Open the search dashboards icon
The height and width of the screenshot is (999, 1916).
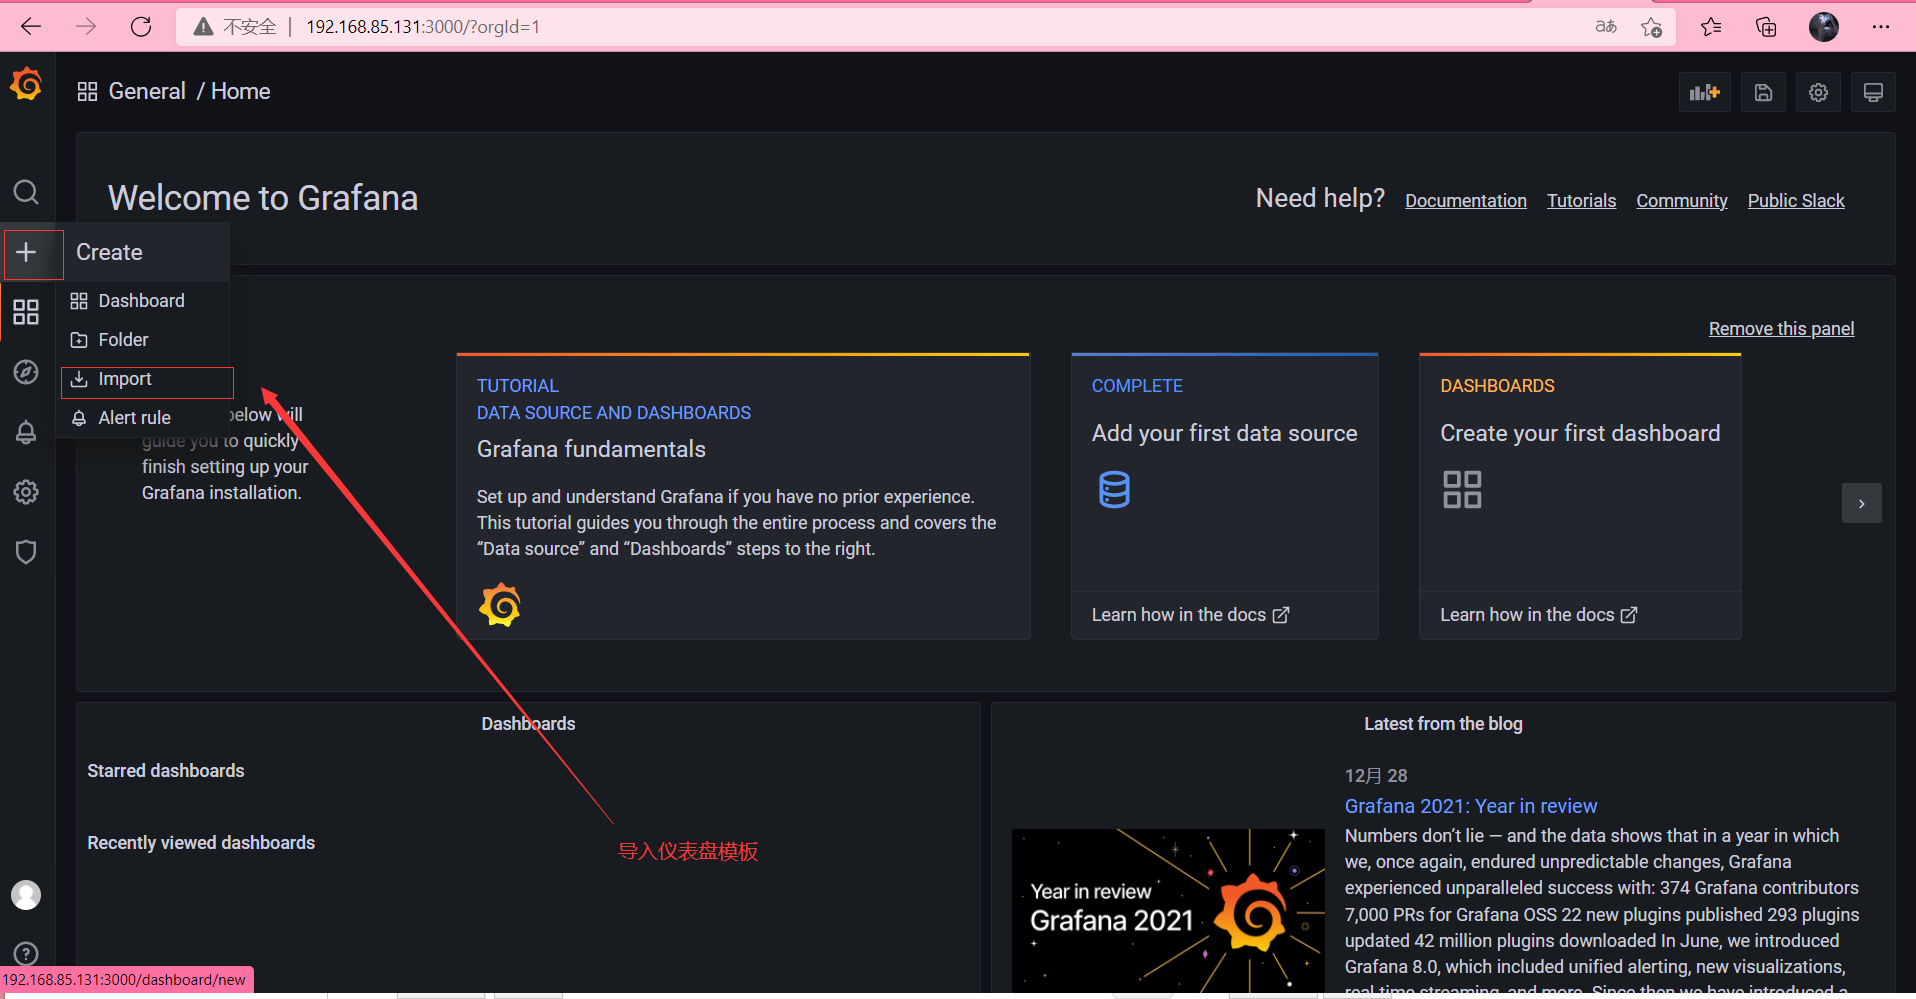tap(26, 192)
